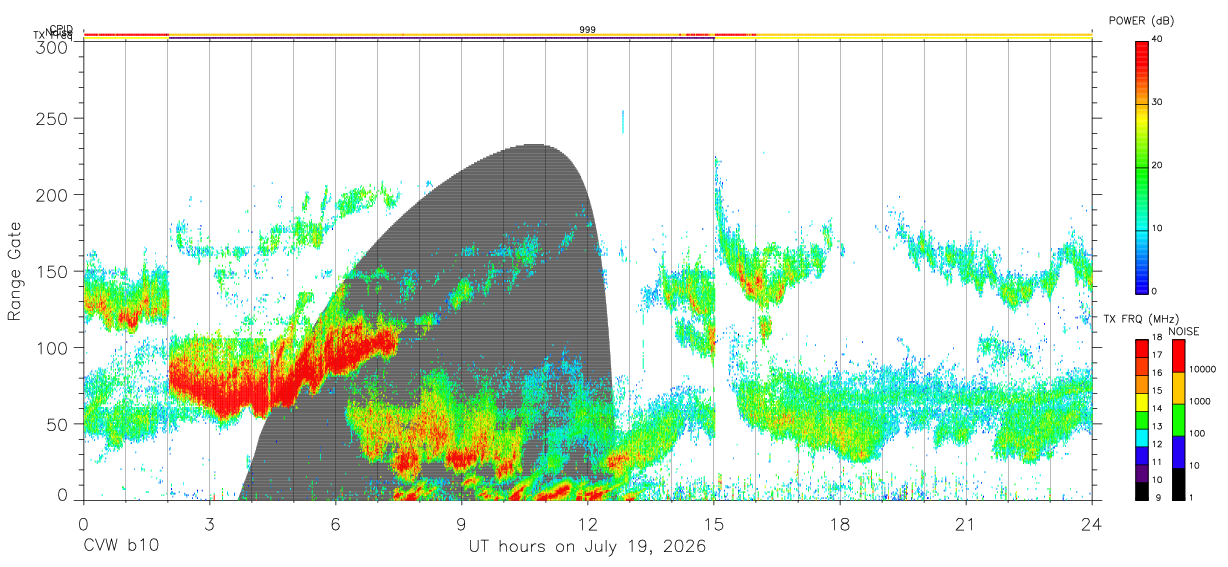Click the 200 range gate tick label
The height and width of the screenshot is (567, 1228).
coord(52,194)
